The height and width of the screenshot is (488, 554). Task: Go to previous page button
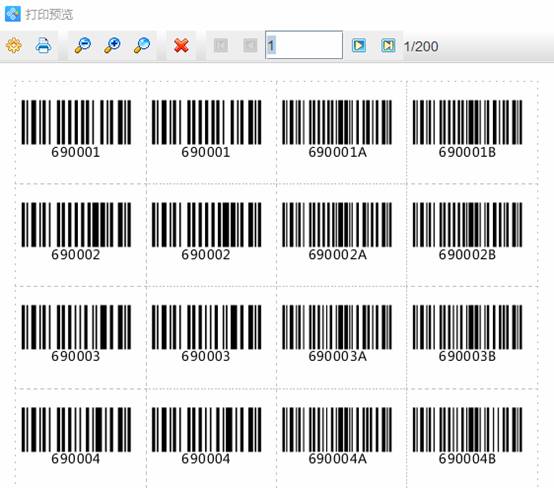(x=250, y=46)
